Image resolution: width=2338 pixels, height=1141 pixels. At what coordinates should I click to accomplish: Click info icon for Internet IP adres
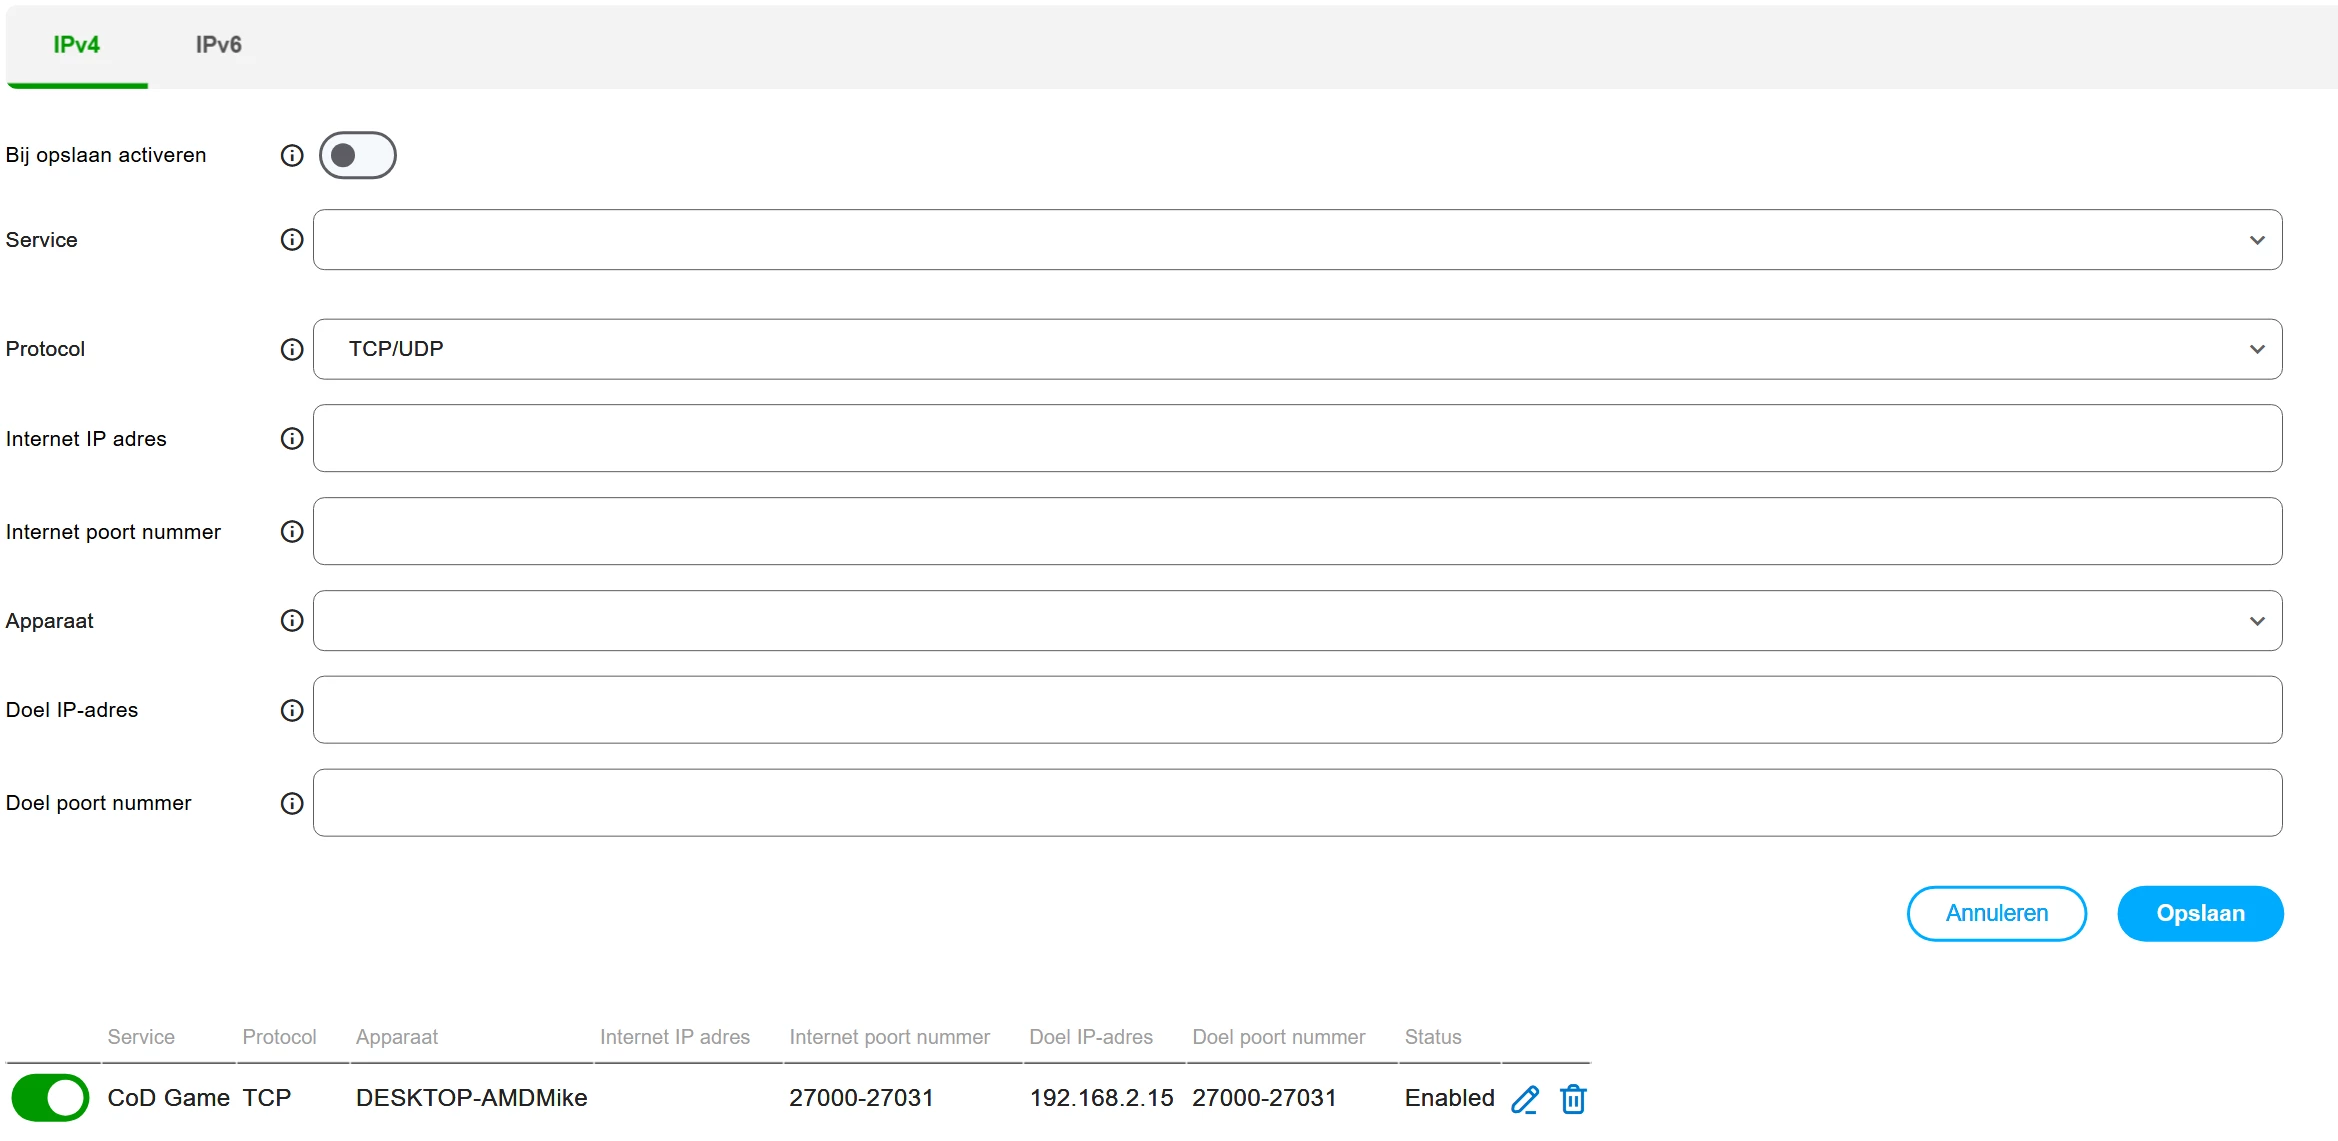click(x=291, y=439)
